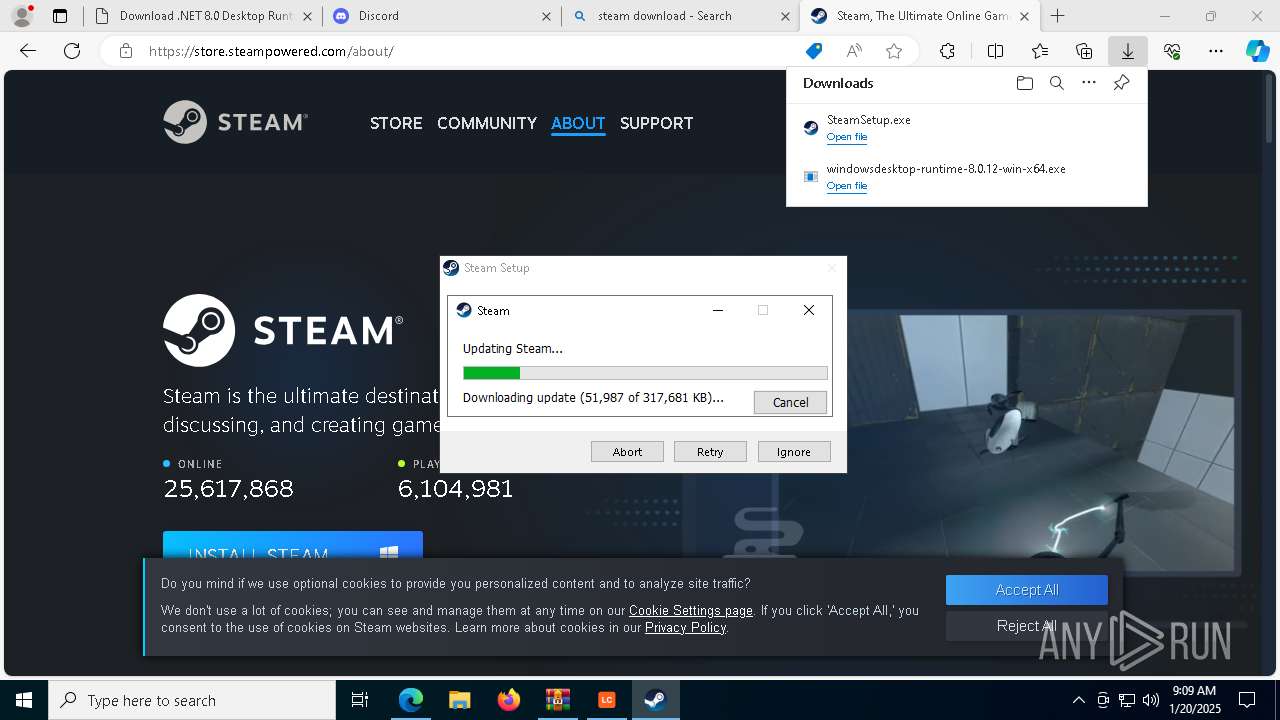Open downloads folder icon in panel
This screenshot has height=720, width=1280.
(x=1024, y=83)
